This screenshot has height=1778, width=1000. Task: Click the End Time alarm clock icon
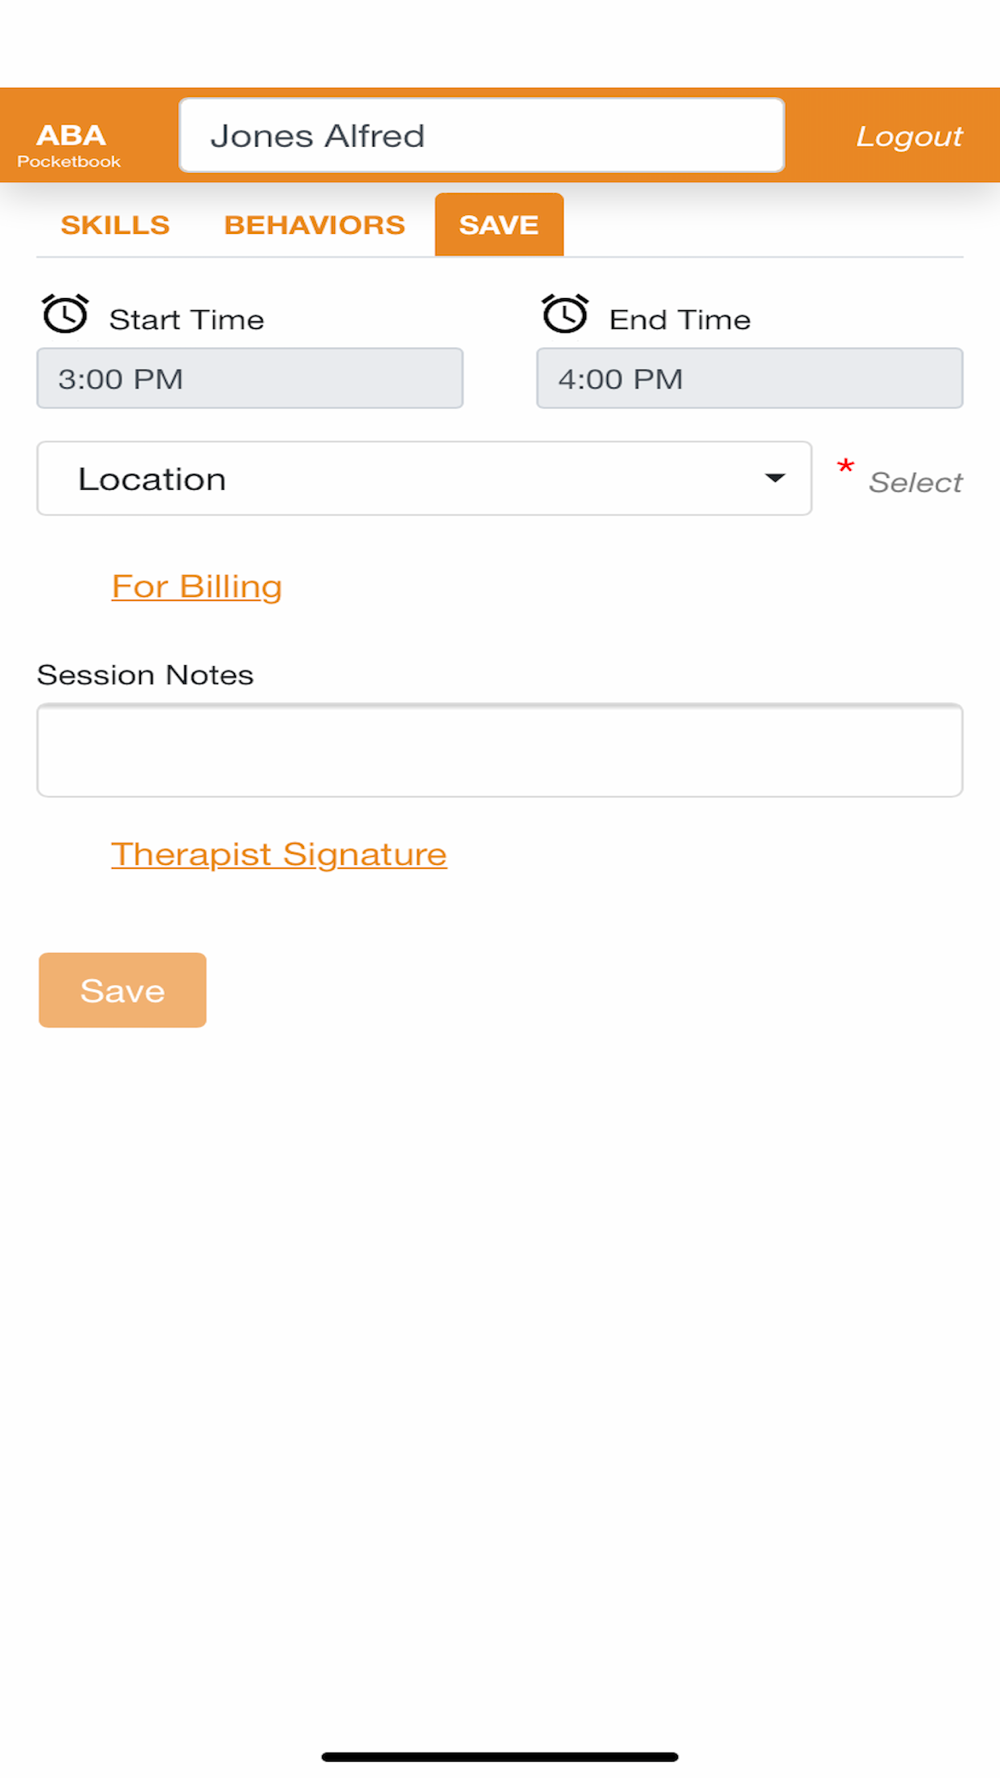click(x=565, y=314)
